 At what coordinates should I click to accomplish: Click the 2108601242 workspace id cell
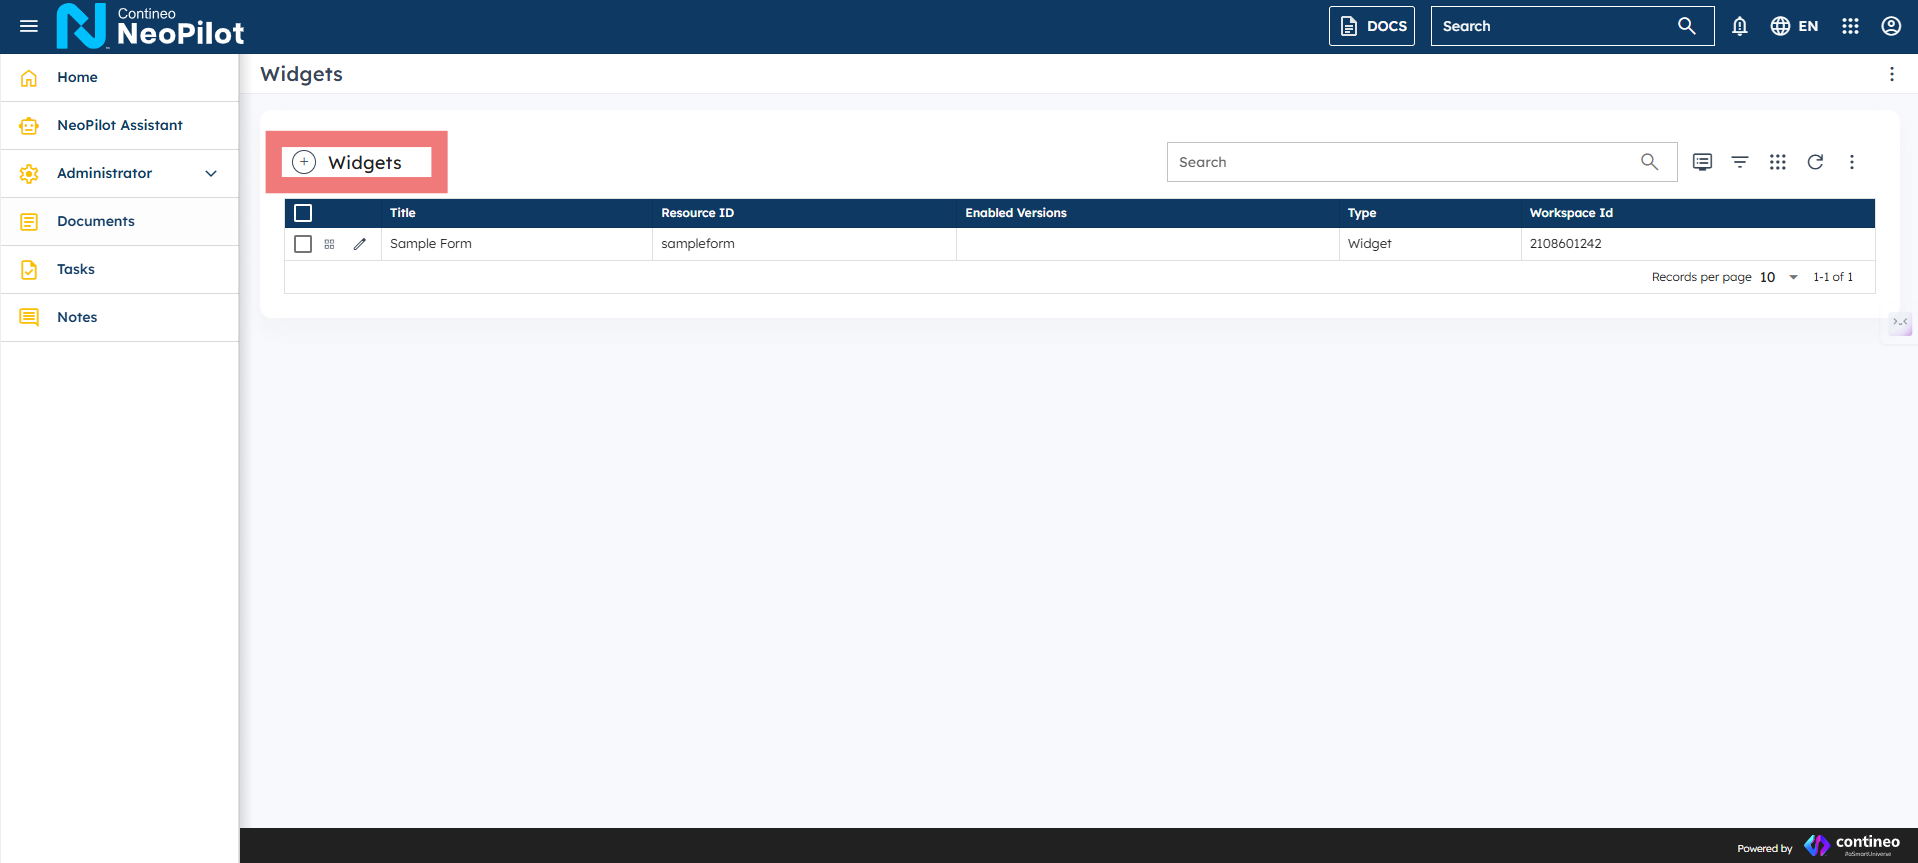[x=1698, y=244]
